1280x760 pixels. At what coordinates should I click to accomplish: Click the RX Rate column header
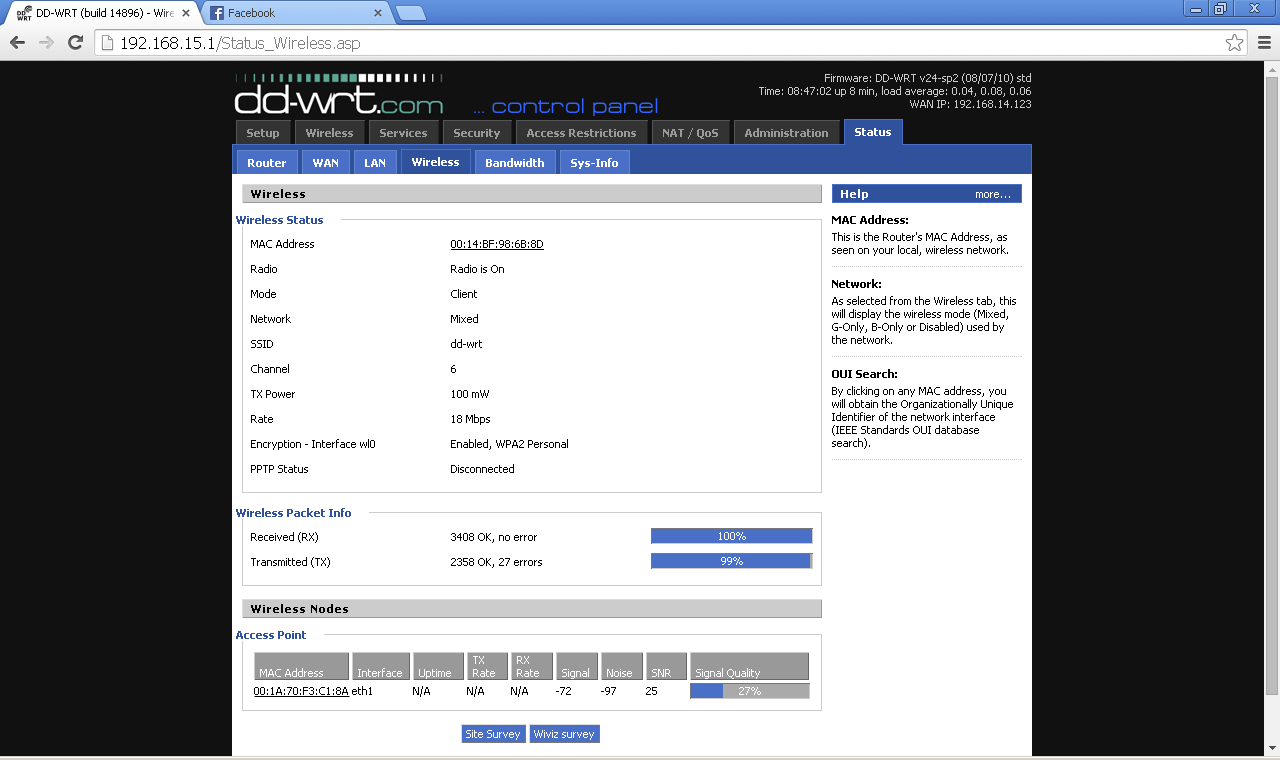click(x=532, y=666)
